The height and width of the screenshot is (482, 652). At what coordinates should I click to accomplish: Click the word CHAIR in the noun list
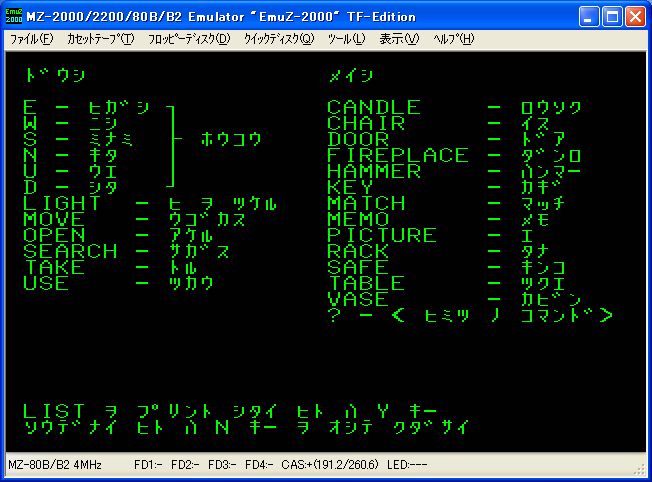point(366,123)
